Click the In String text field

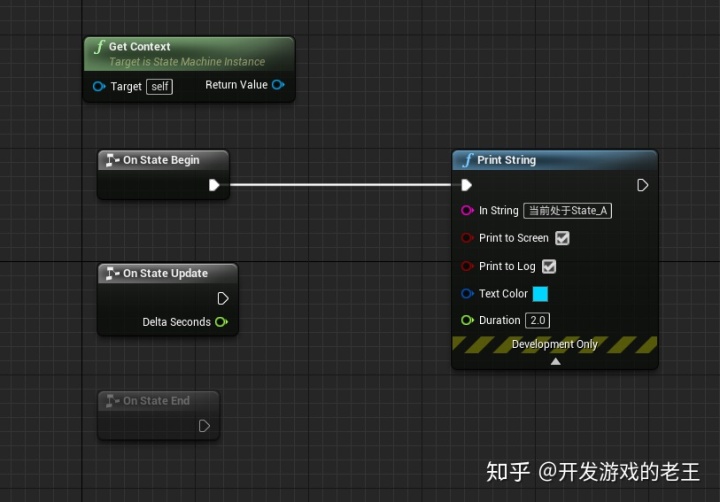tap(568, 211)
